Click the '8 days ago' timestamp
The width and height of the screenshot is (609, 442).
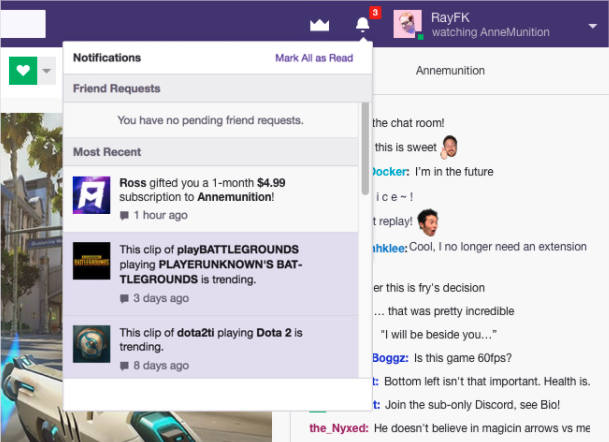161,365
